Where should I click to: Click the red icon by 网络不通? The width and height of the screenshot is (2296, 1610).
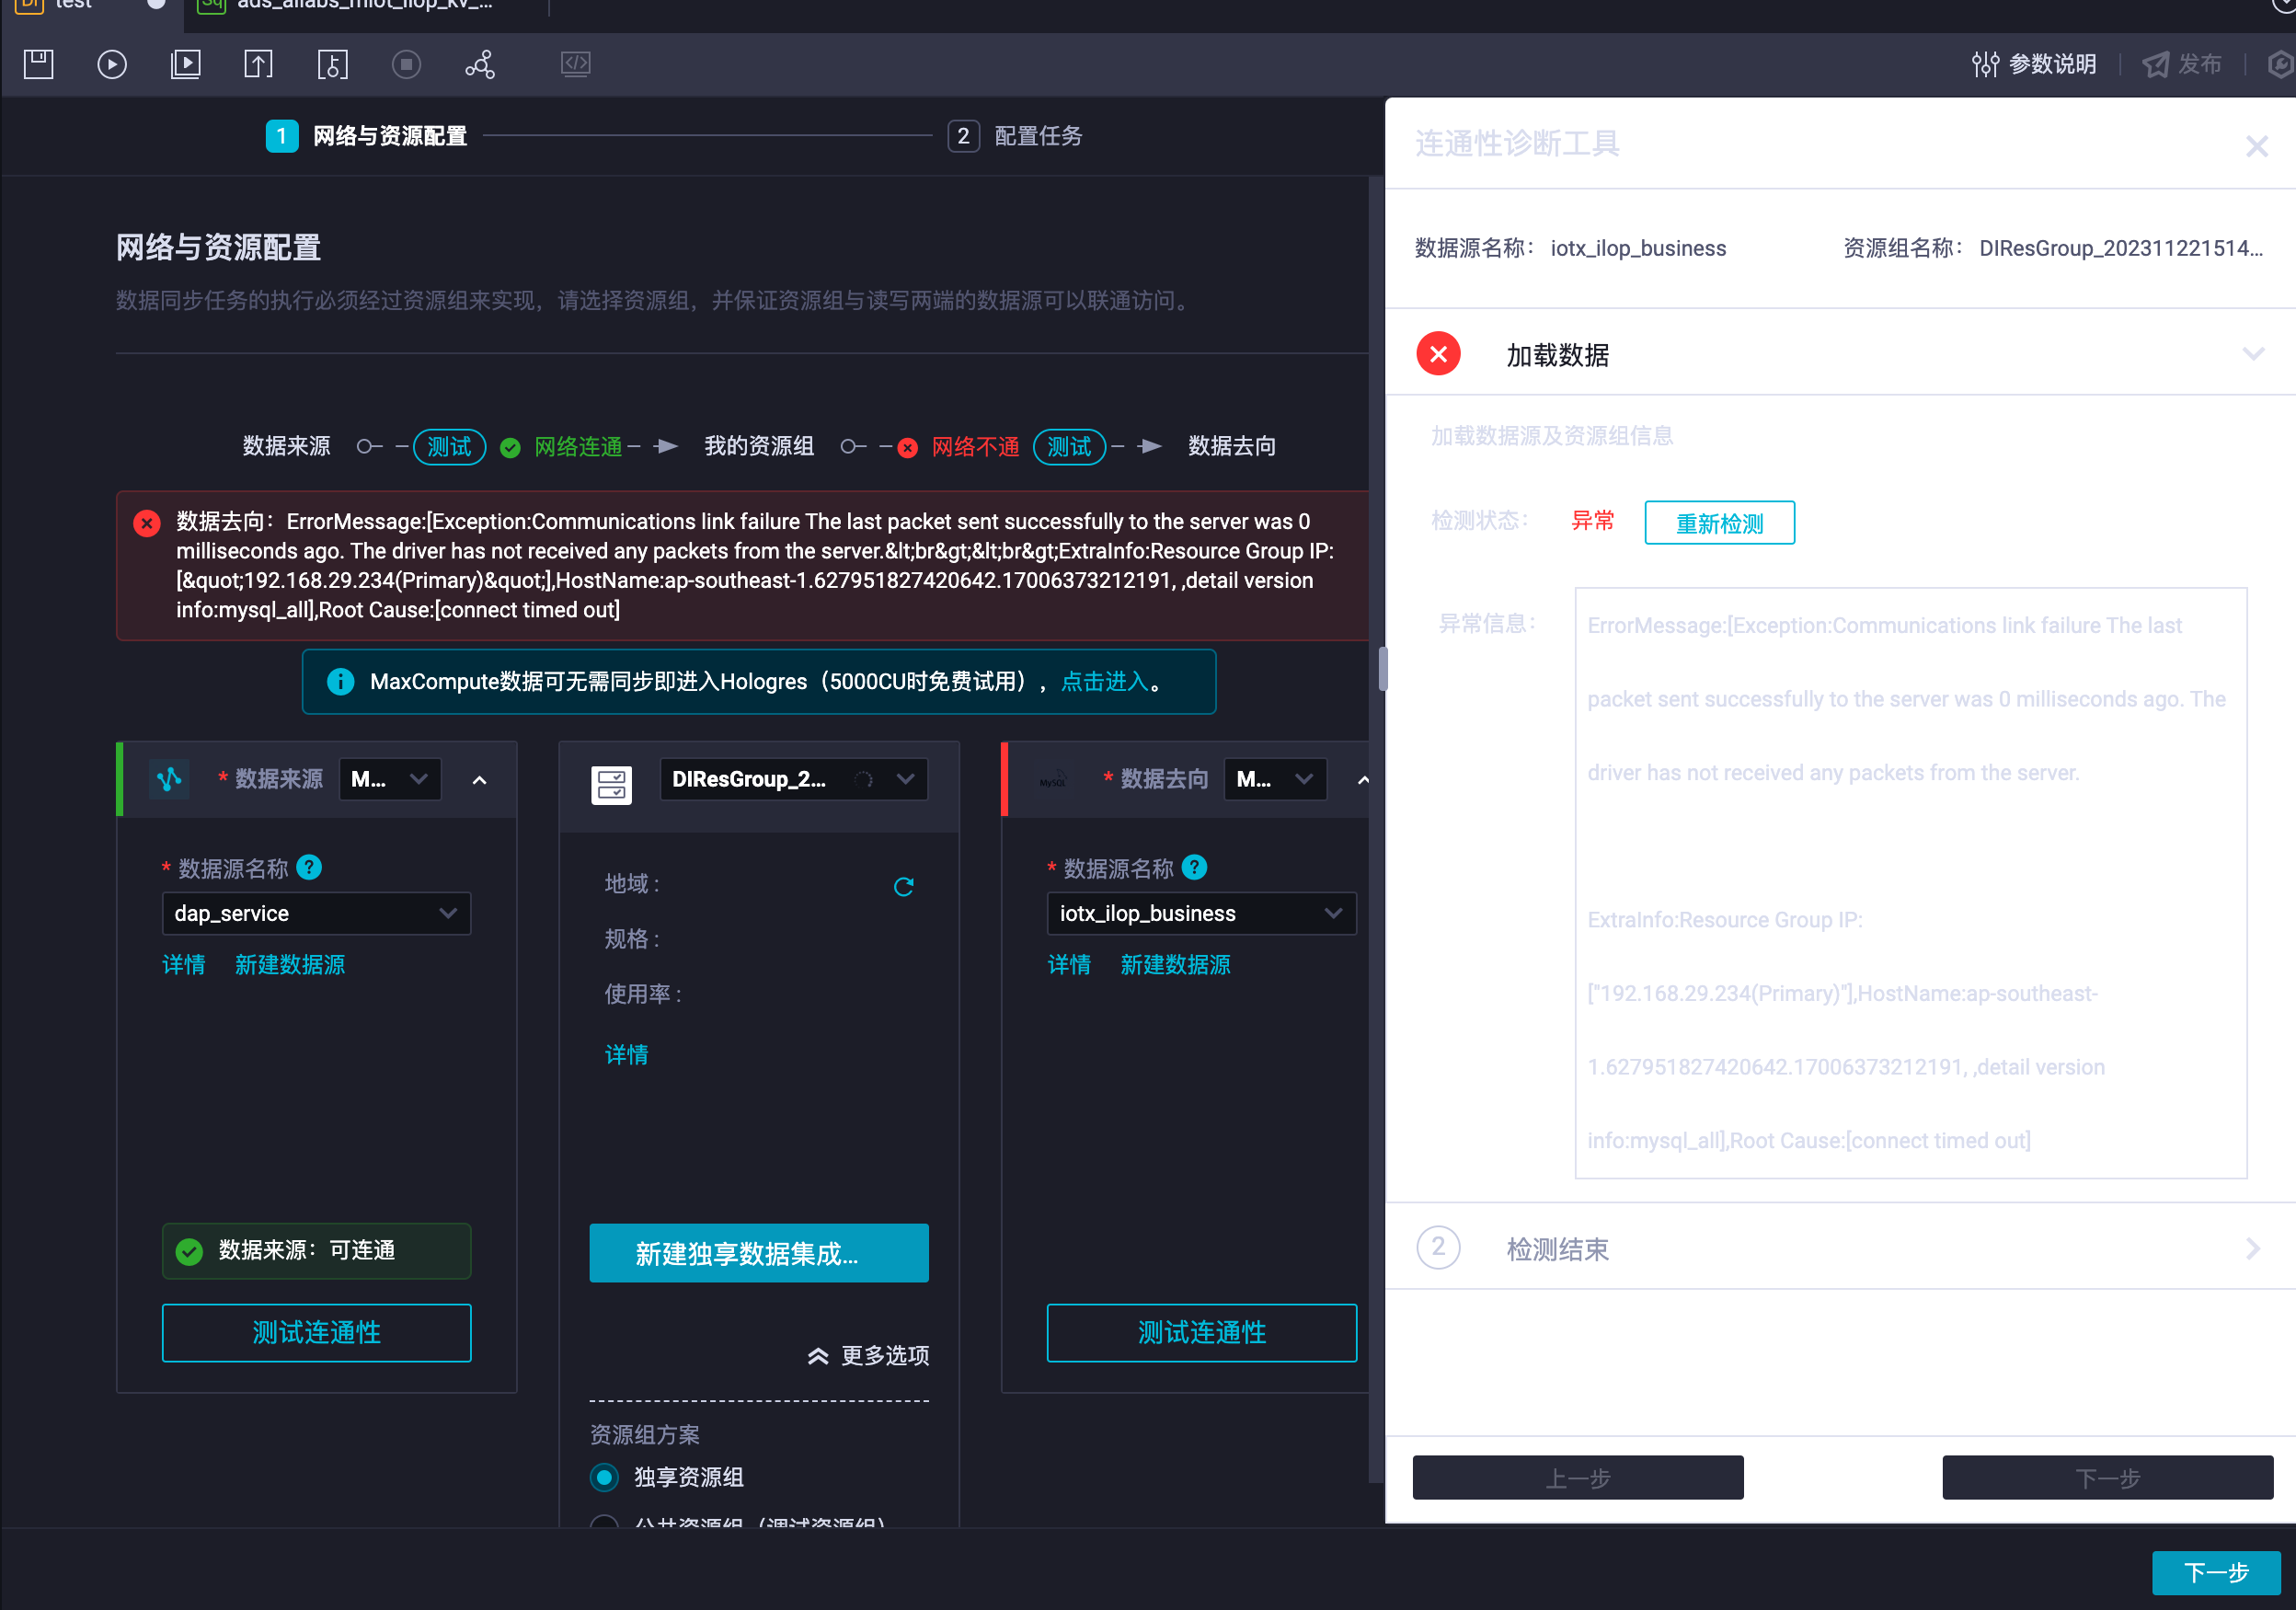coord(907,448)
